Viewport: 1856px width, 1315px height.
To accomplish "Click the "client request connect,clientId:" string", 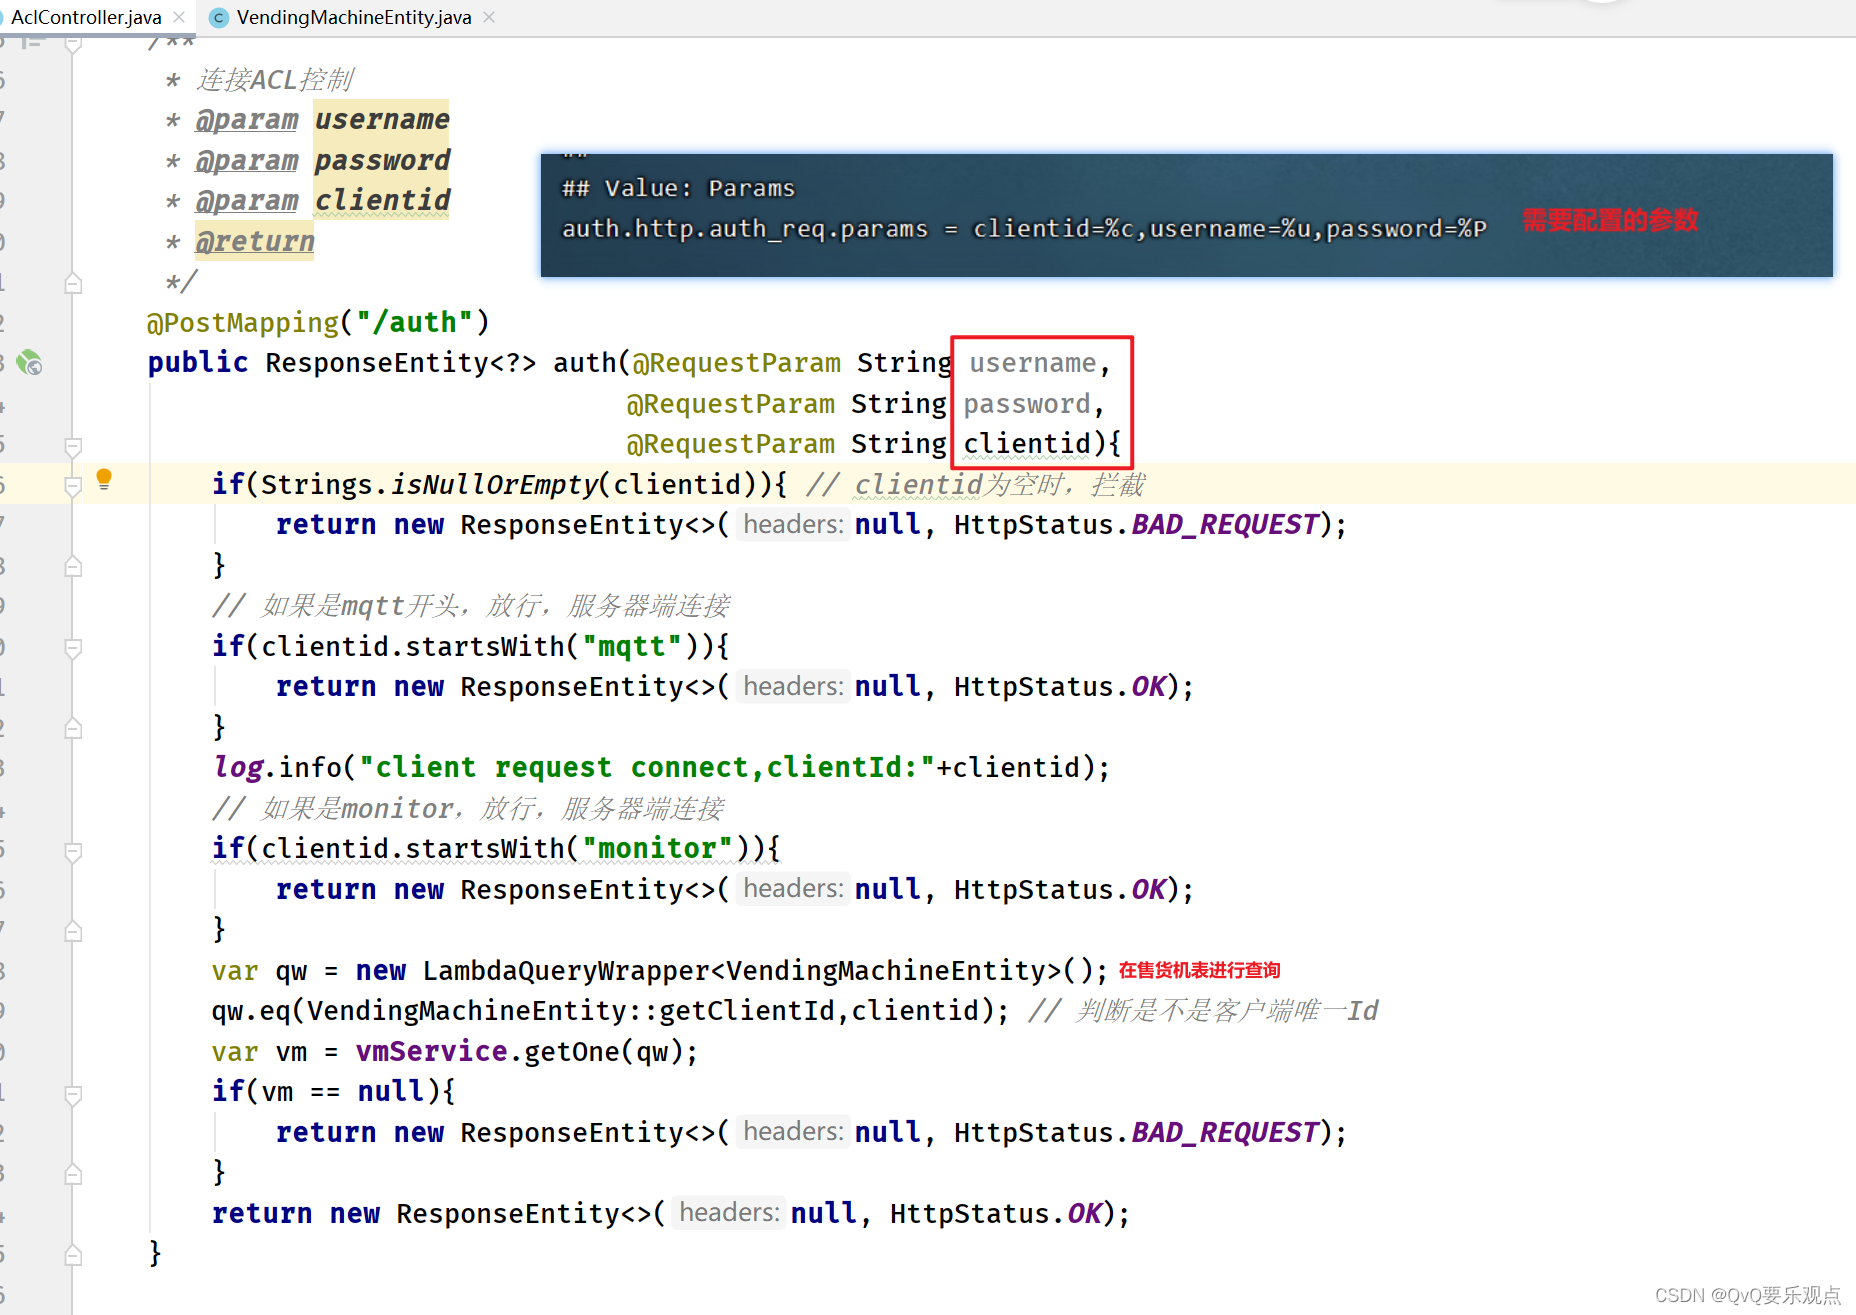I will pyautogui.click(x=646, y=768).
